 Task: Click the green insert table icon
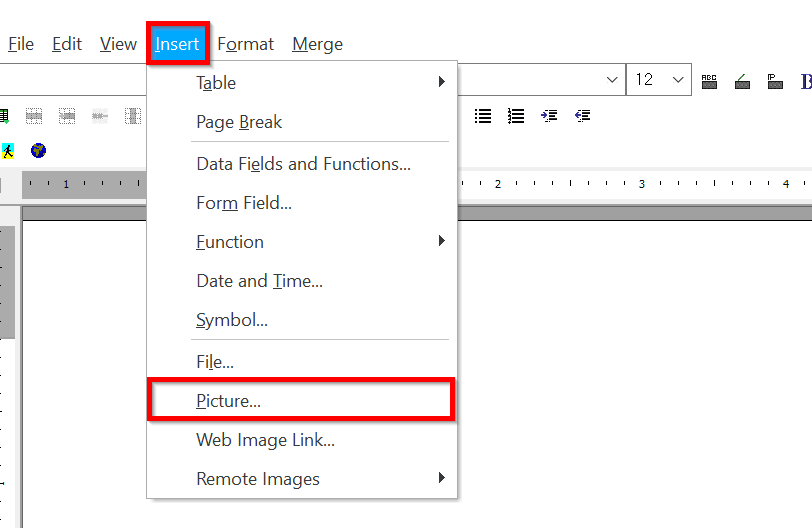click(x=4, y=116)
